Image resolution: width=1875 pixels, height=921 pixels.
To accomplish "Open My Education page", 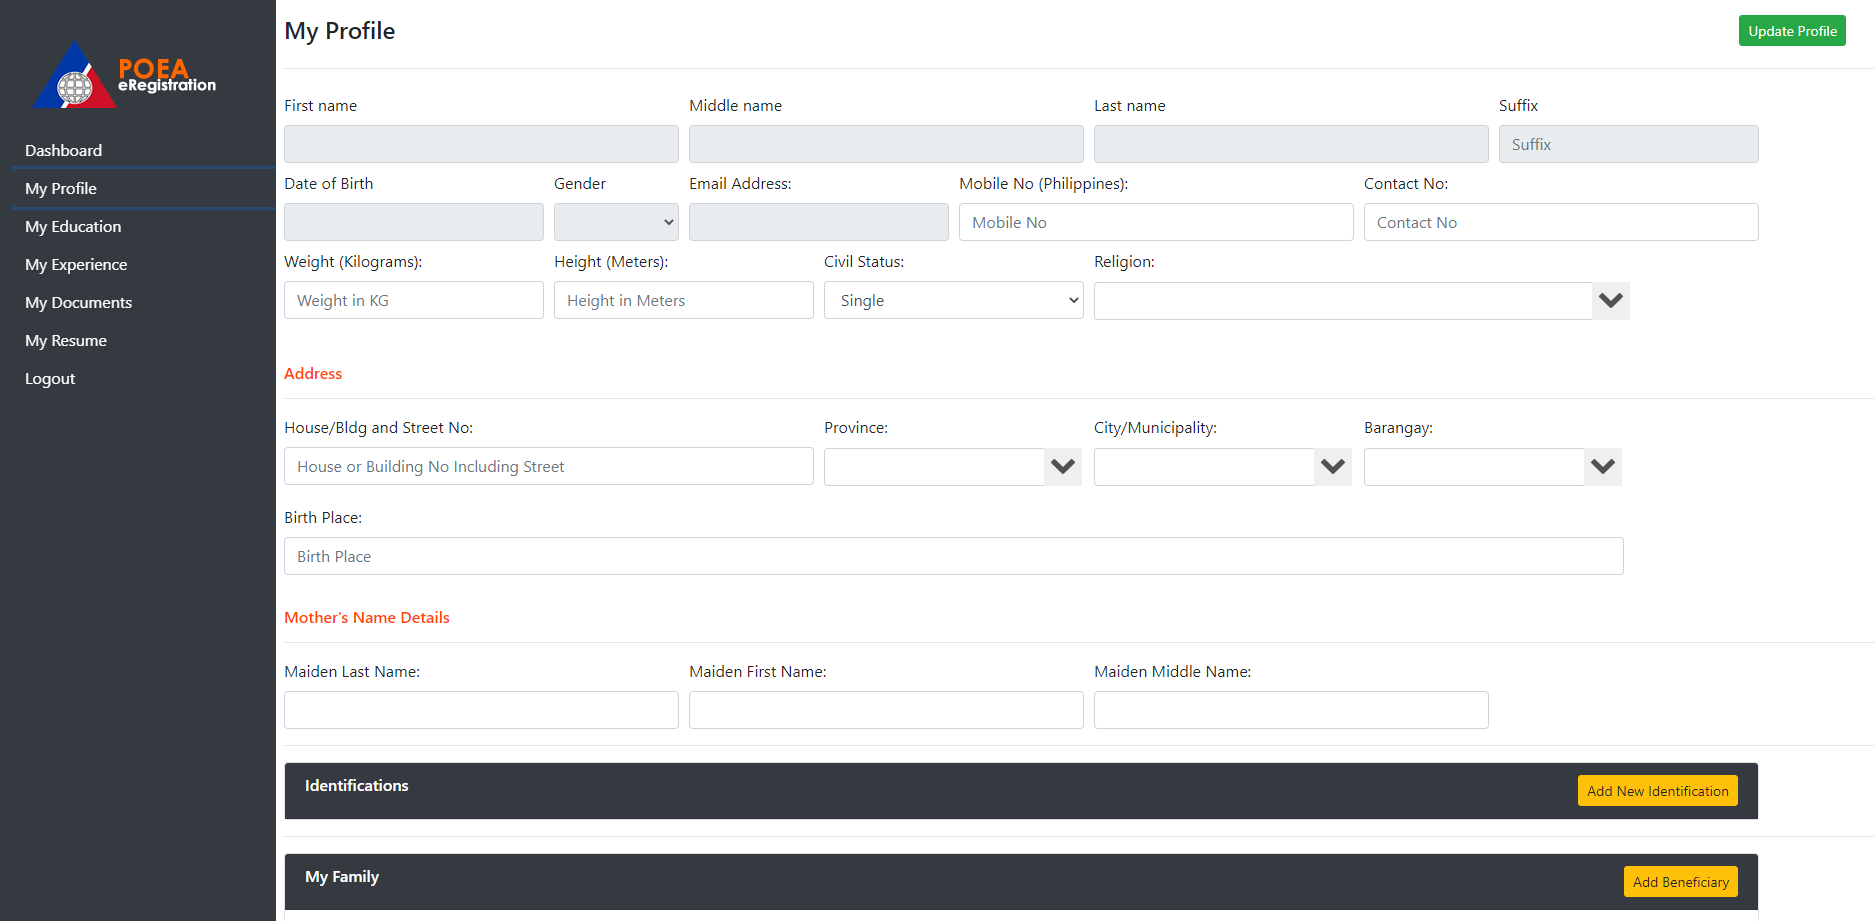I will 73,227.
